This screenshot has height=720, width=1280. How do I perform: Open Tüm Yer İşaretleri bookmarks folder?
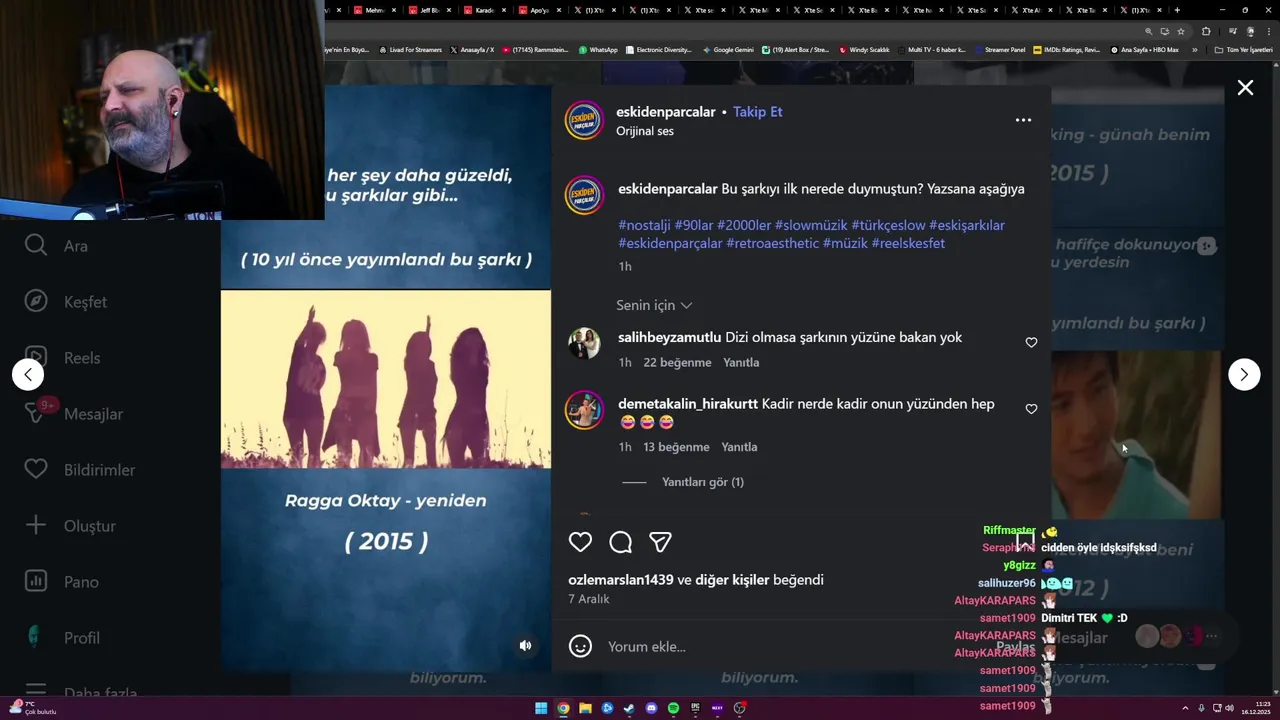(1243, 49)
